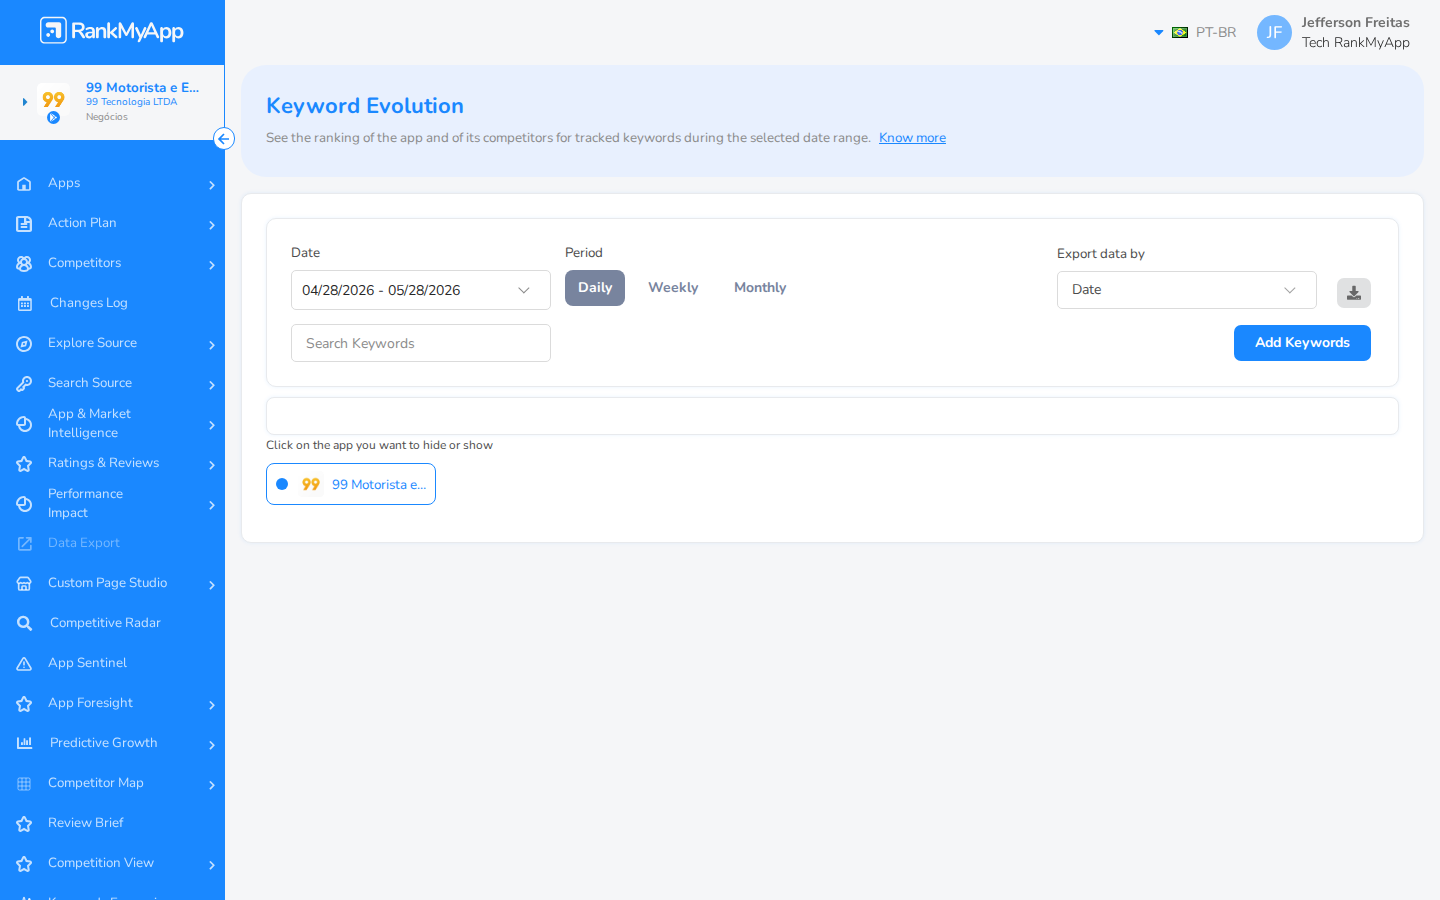Click the App & Market Intelligence icon
This screenshot has width=1440, height=900.
click(x=24, y=424)
